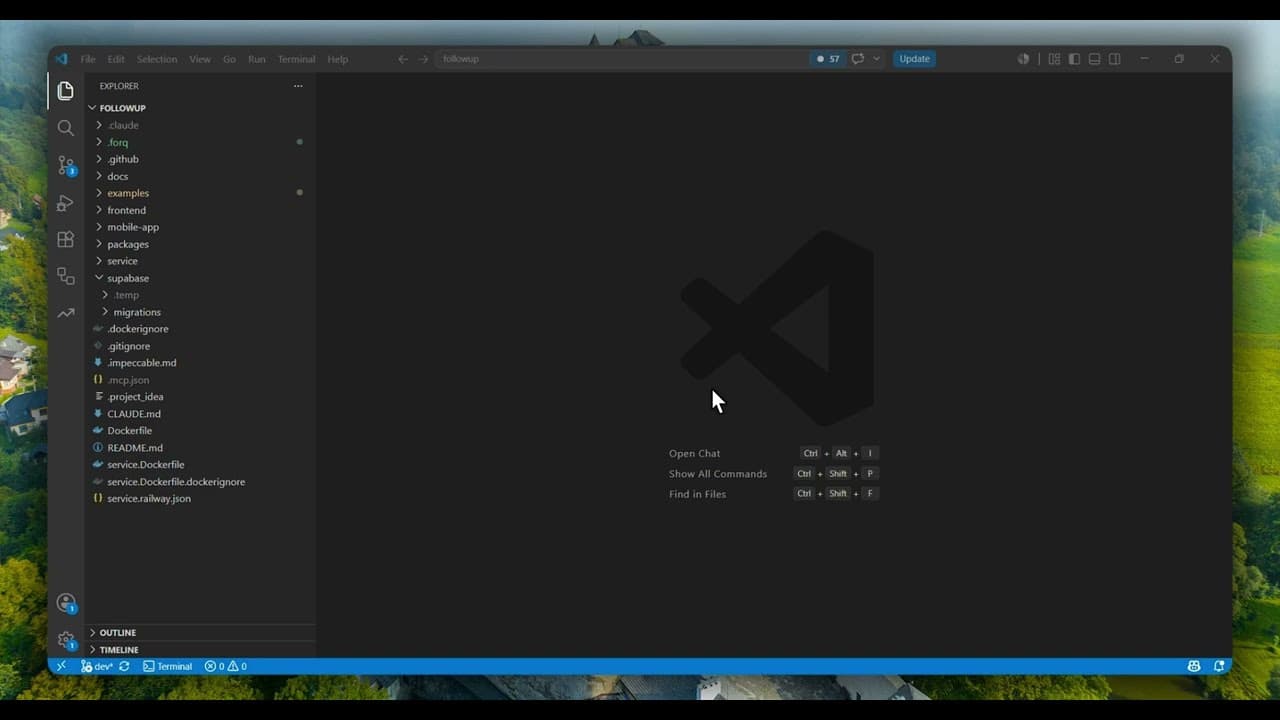The height and width of the screenshot is (720, 1280).
Task: Open the View menu
Action: (x=200, y=59)
